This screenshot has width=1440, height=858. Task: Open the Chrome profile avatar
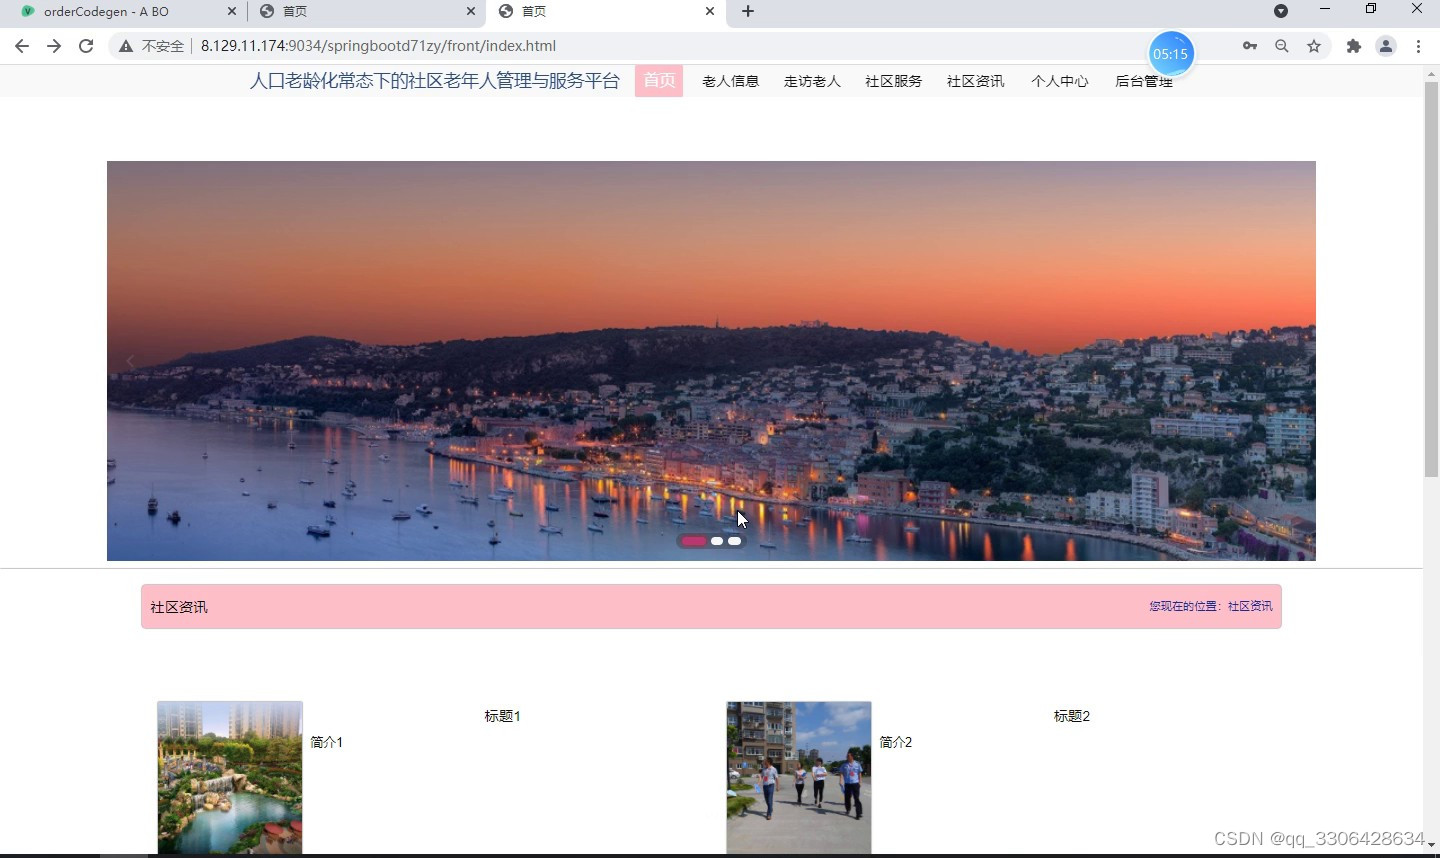pos(1386,46)
